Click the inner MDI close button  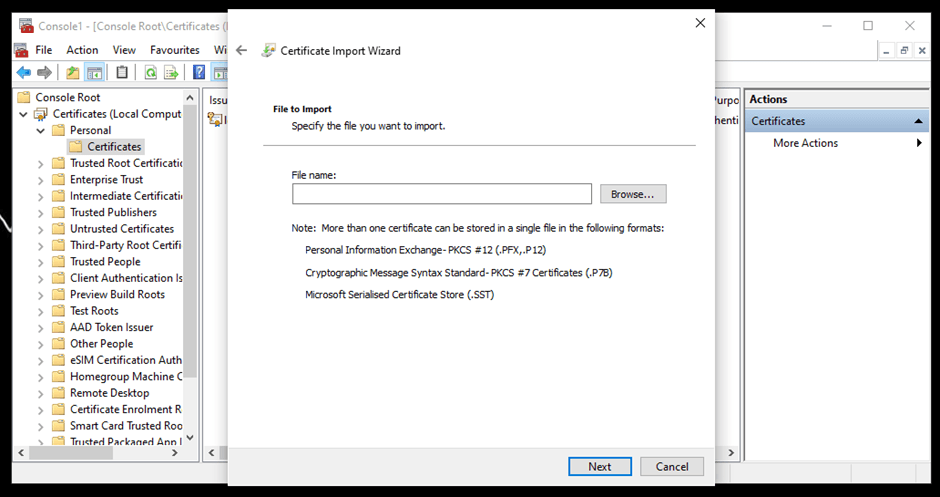[922, 50]
